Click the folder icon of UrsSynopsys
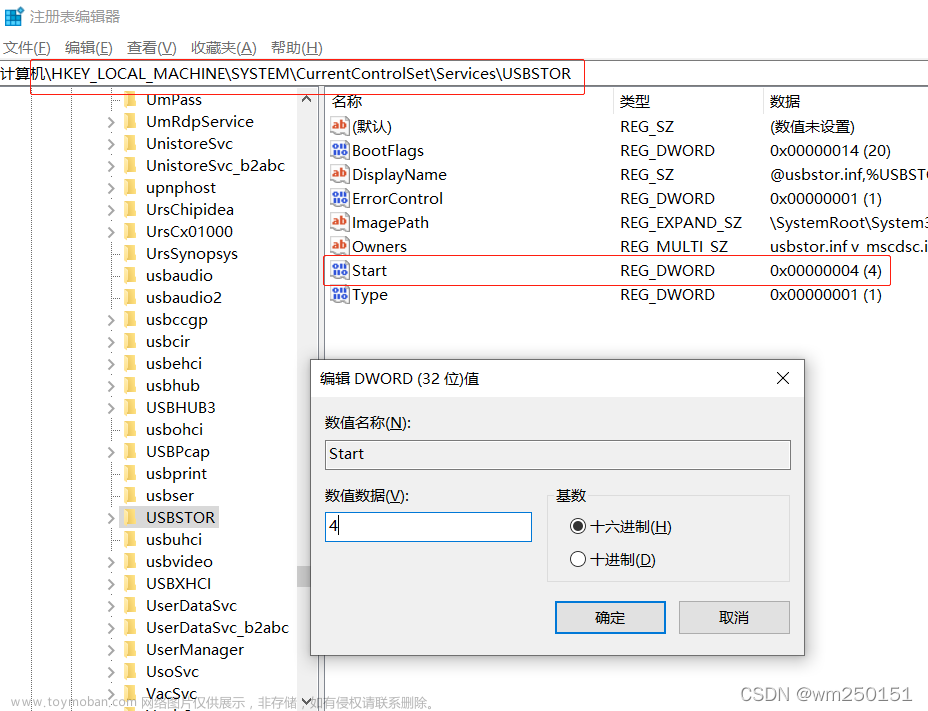 [x=131, y=253]
